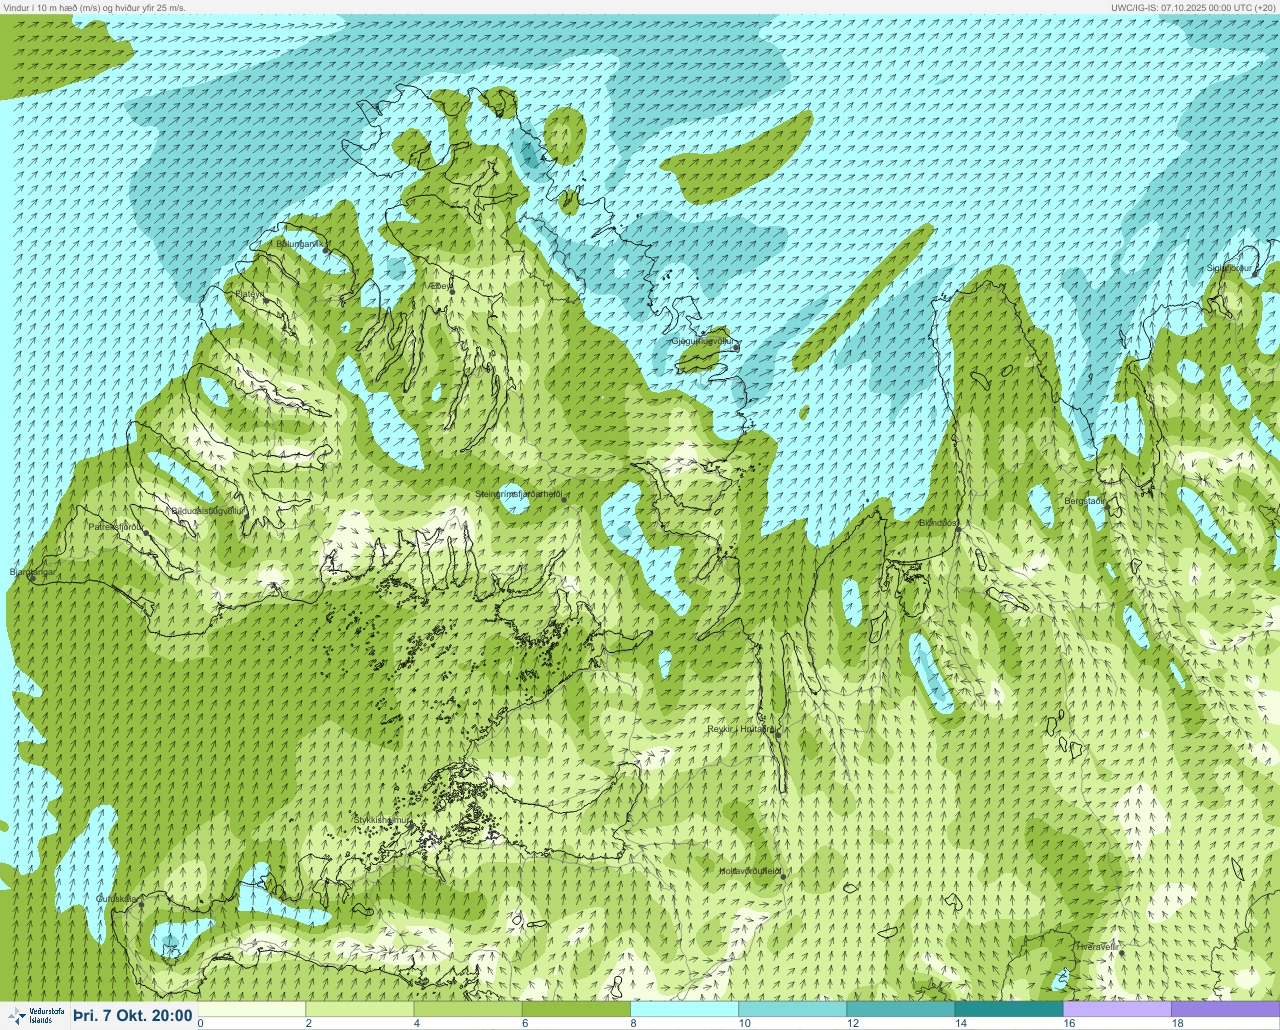Select the above-18 m/s purple legend swatch
This screenshot has width=1280, height=1030.
(x=1226, y=1009)
